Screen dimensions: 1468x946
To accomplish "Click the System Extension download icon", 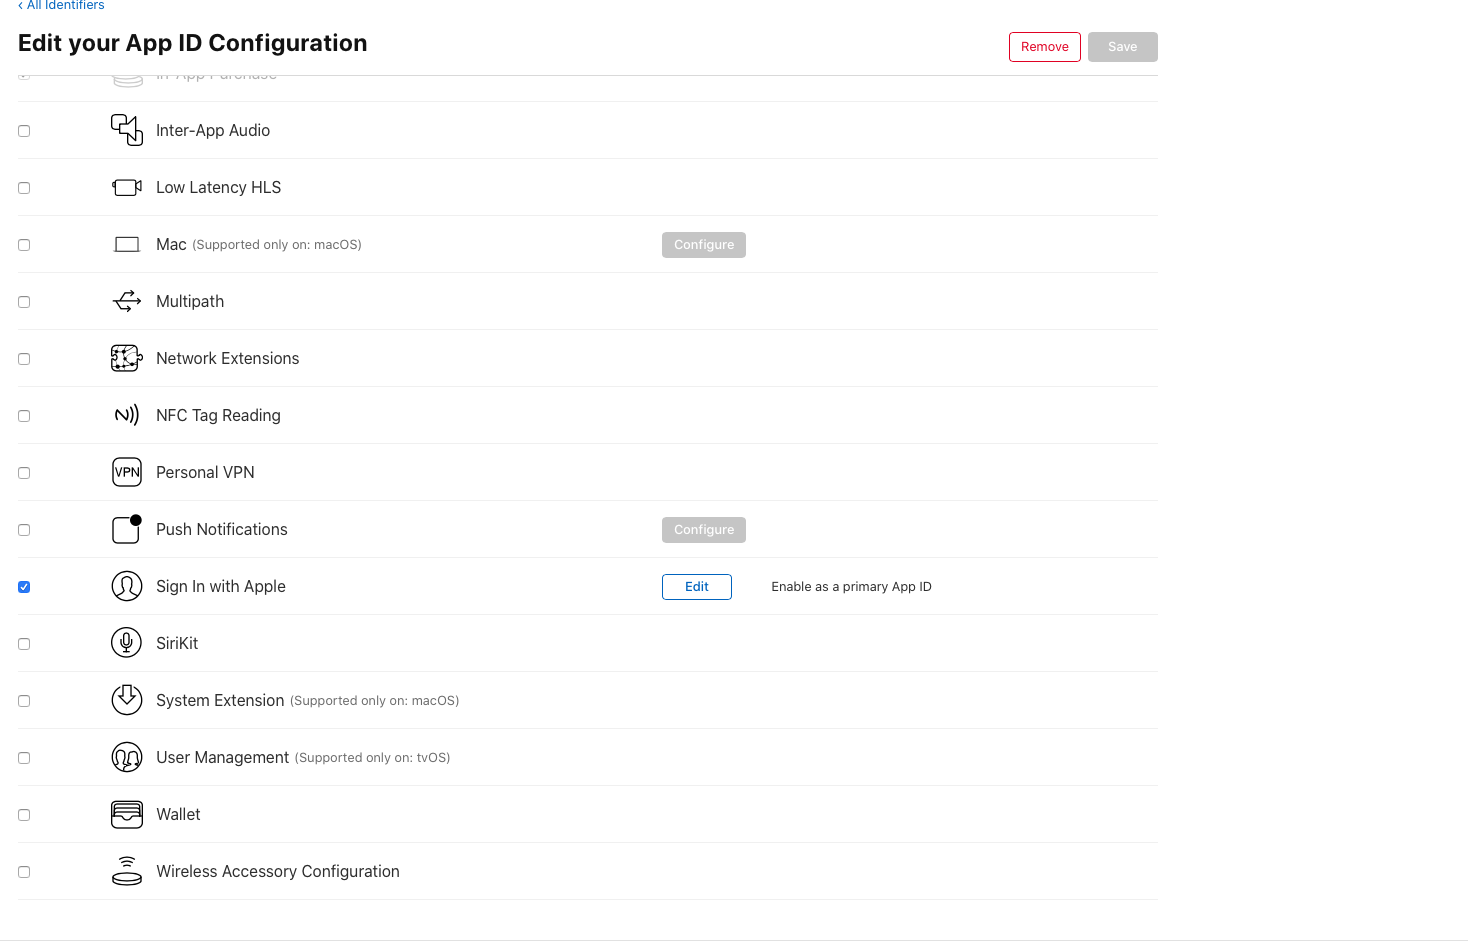I will pyautogui.click(x=127, y=700).
